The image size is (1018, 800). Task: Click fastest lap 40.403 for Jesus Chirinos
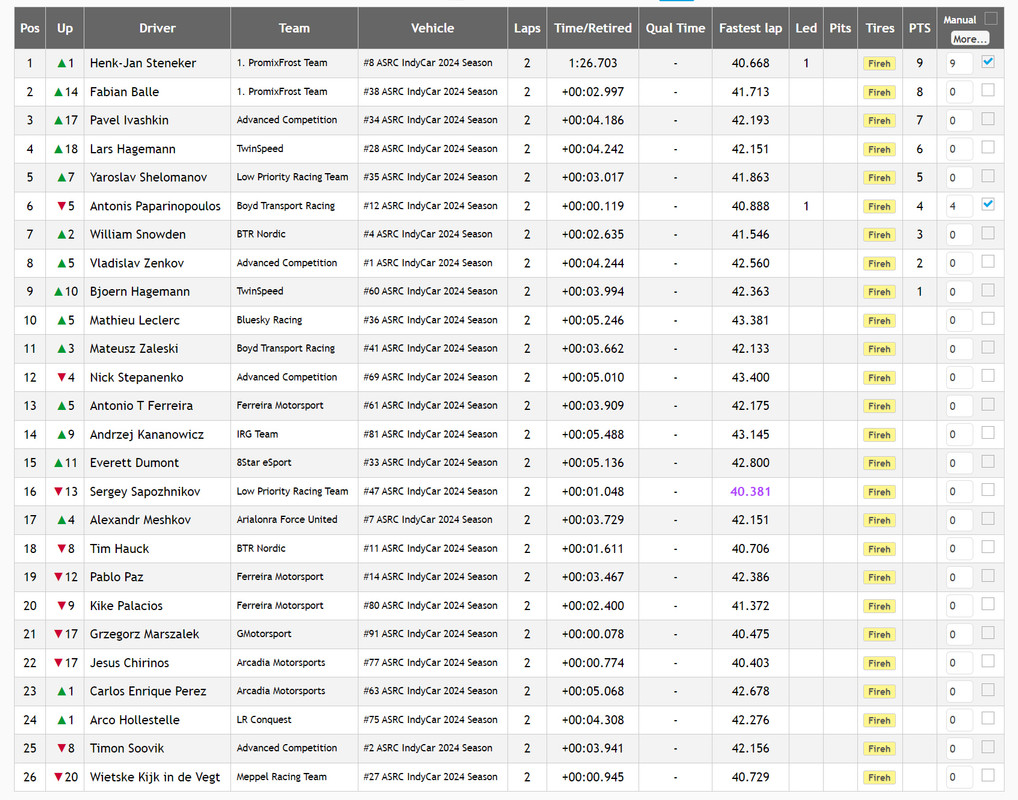751,663
